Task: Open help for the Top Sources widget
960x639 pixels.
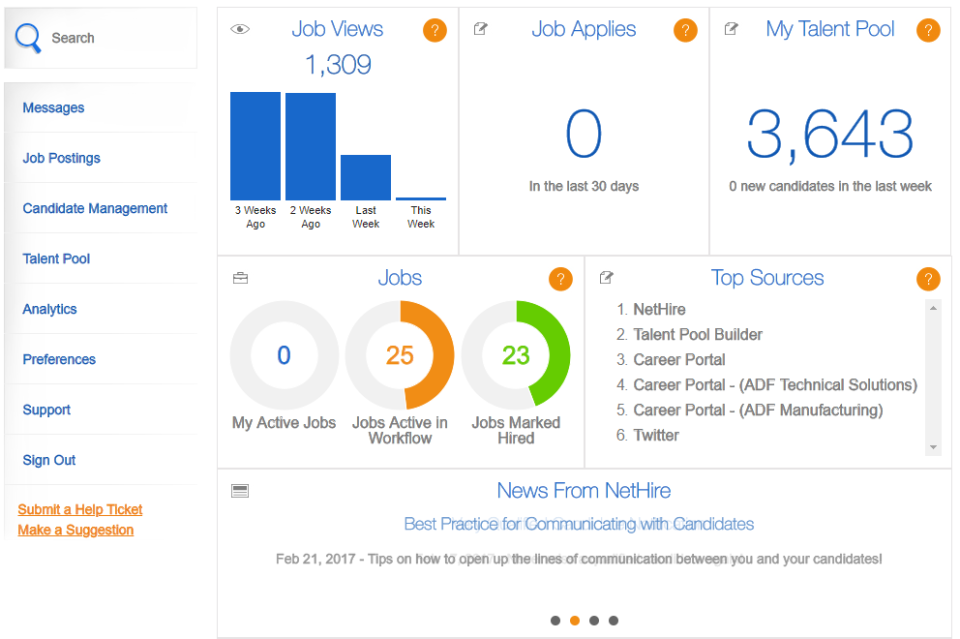Action: (928, 279)
